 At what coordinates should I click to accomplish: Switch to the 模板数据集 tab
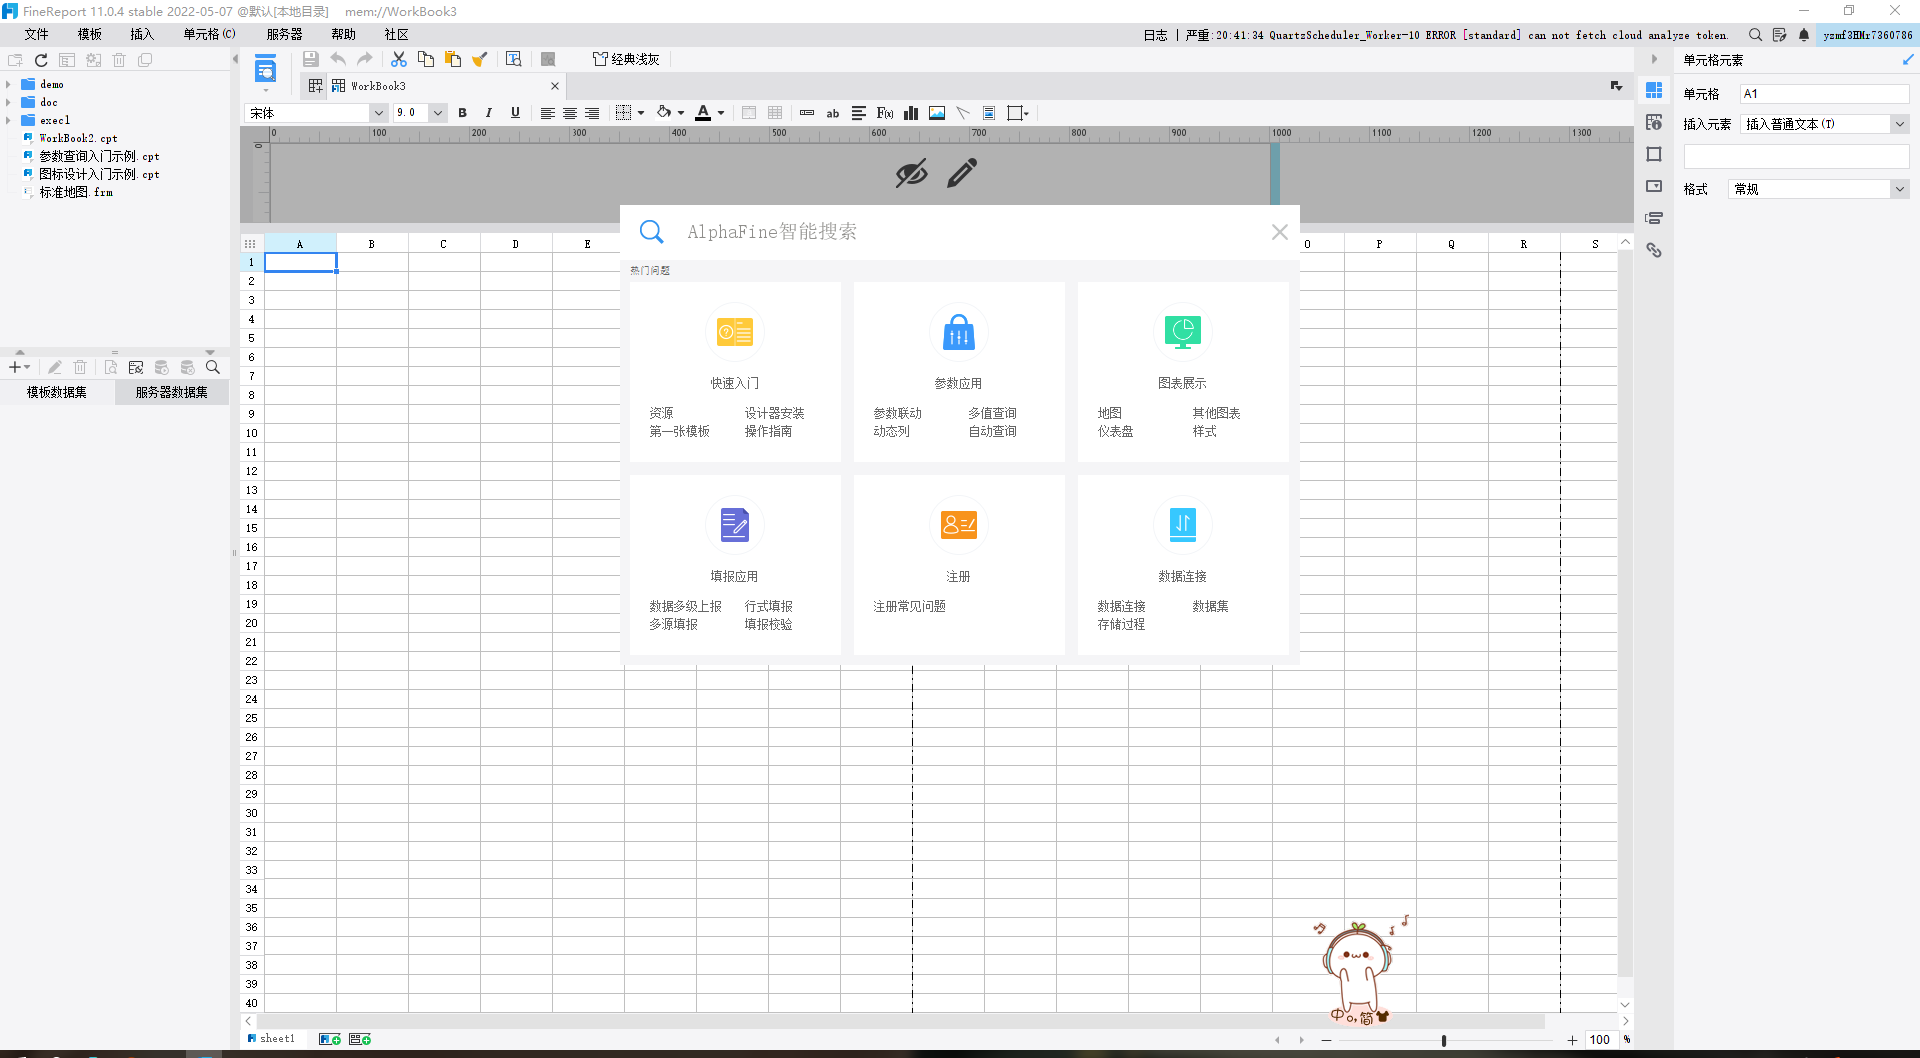pos(57,393)
